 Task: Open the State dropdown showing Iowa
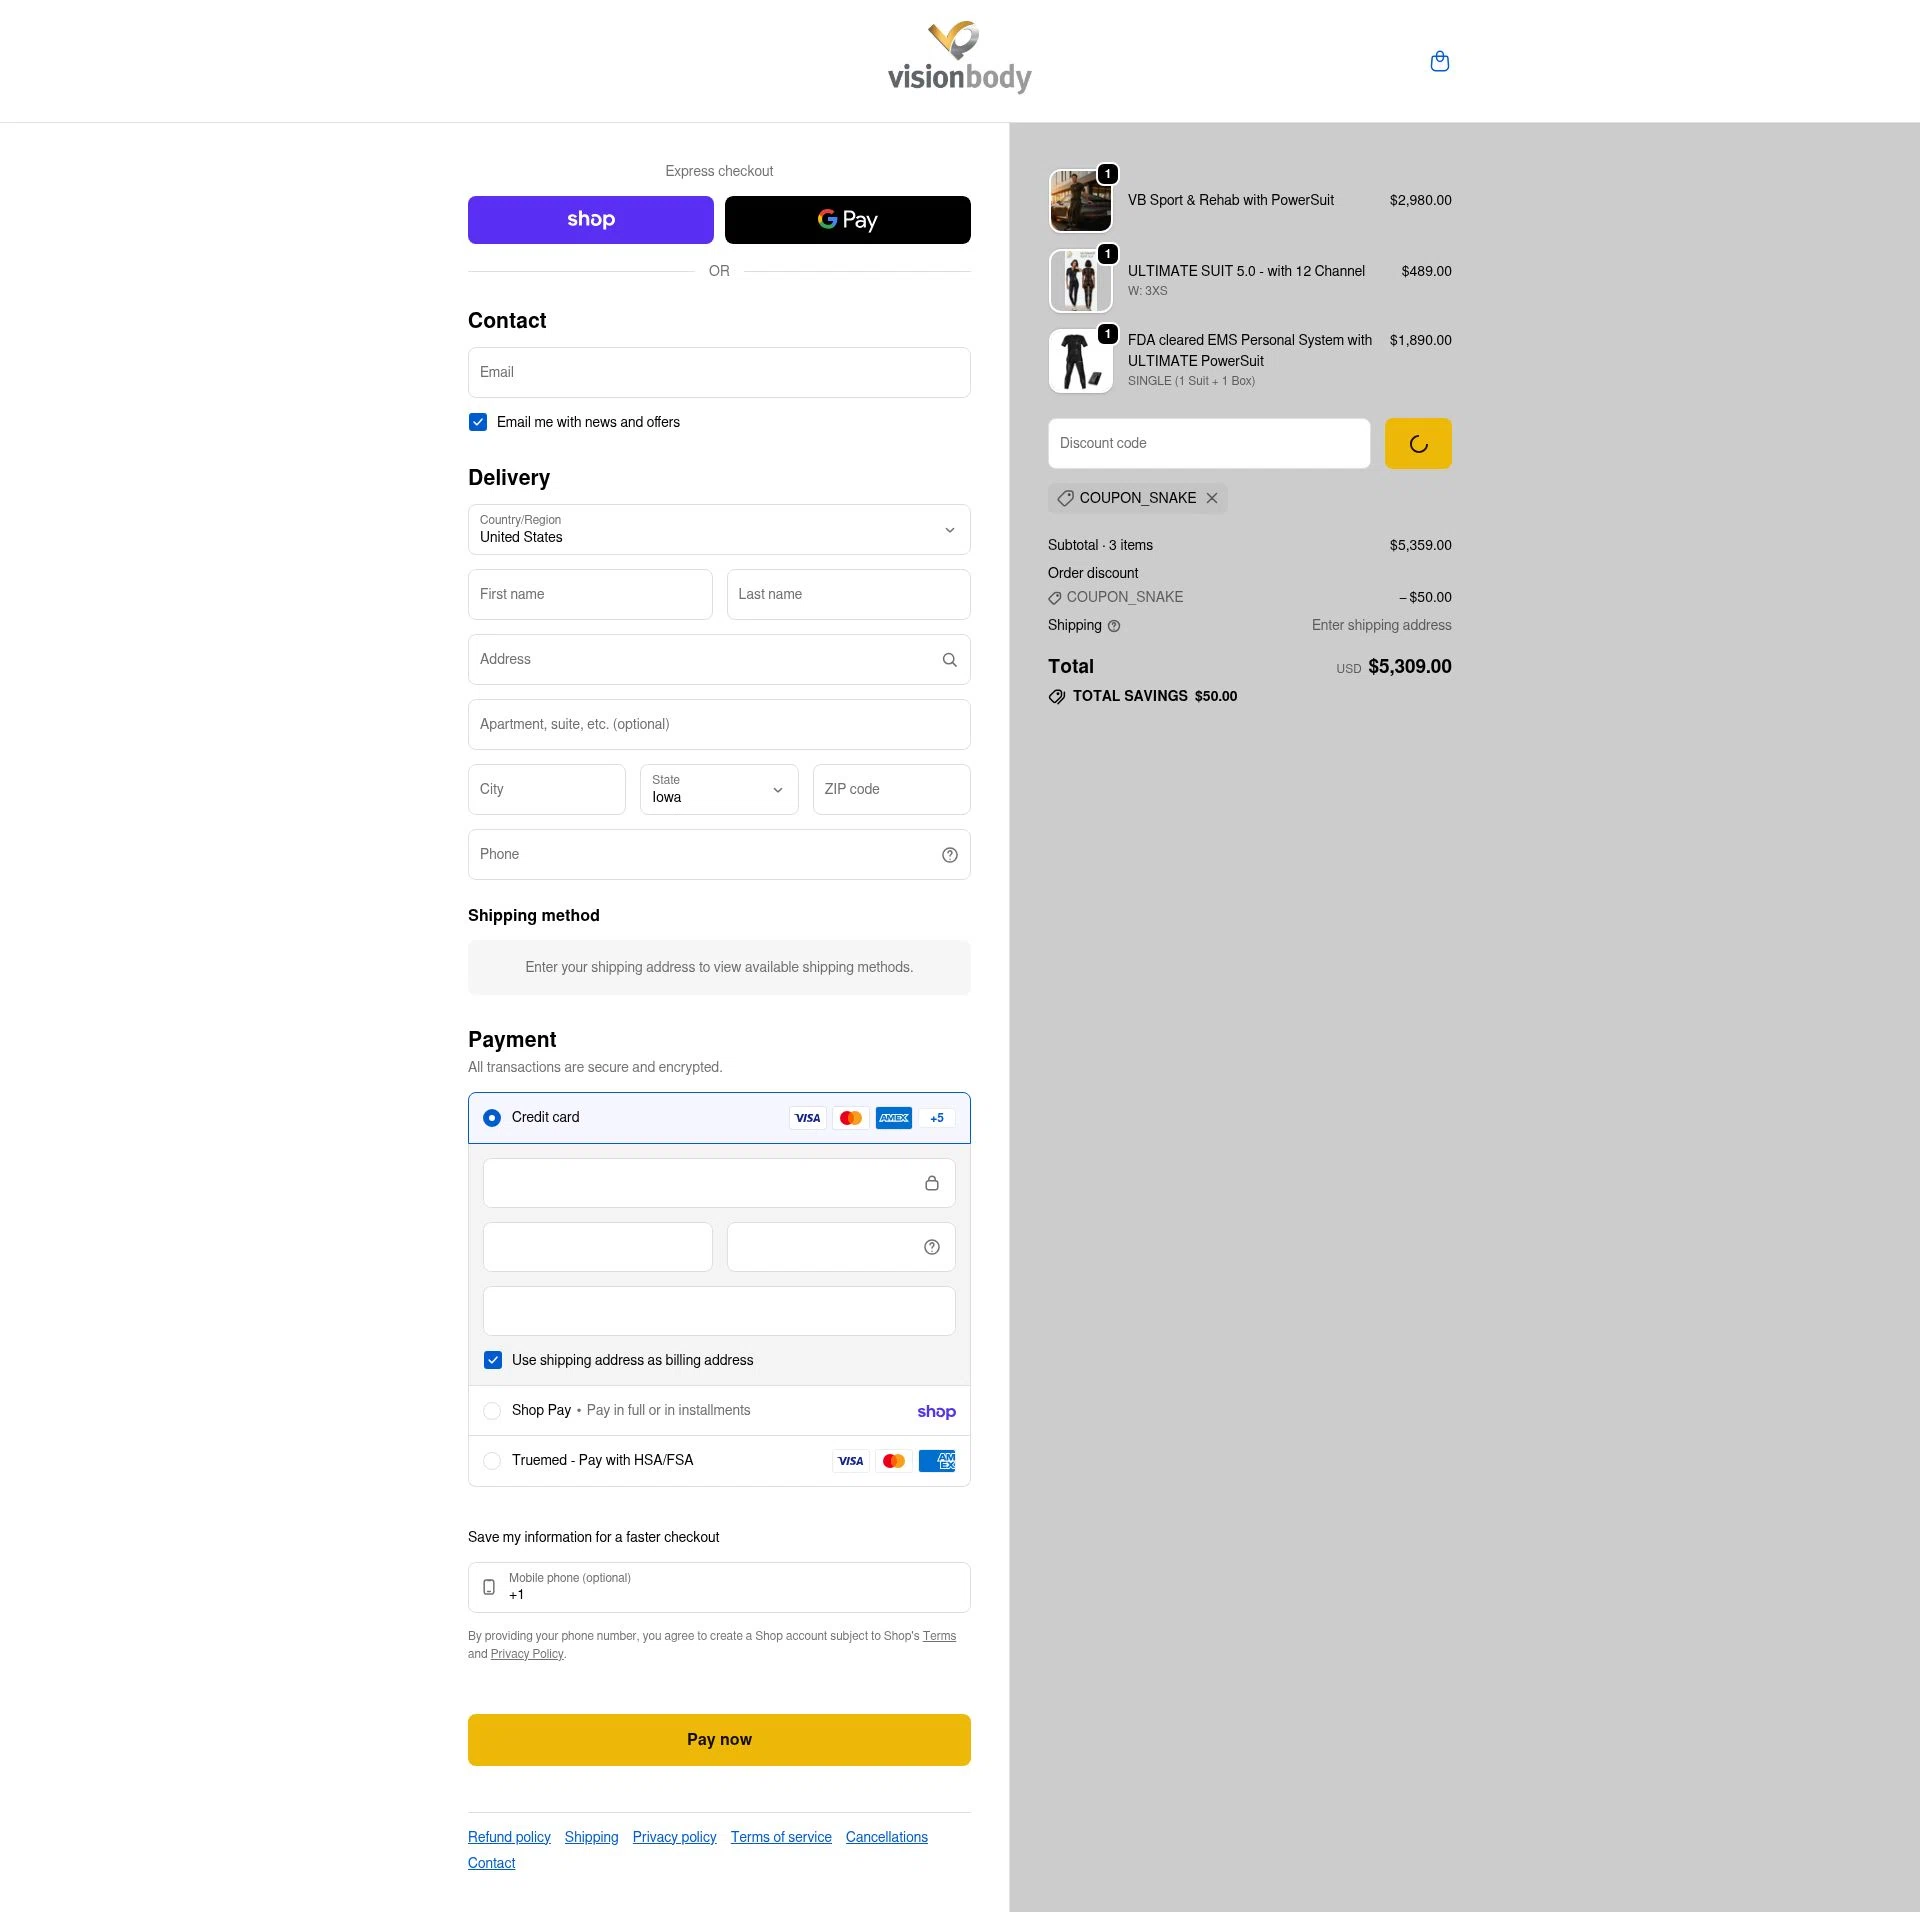click(718, 789)
